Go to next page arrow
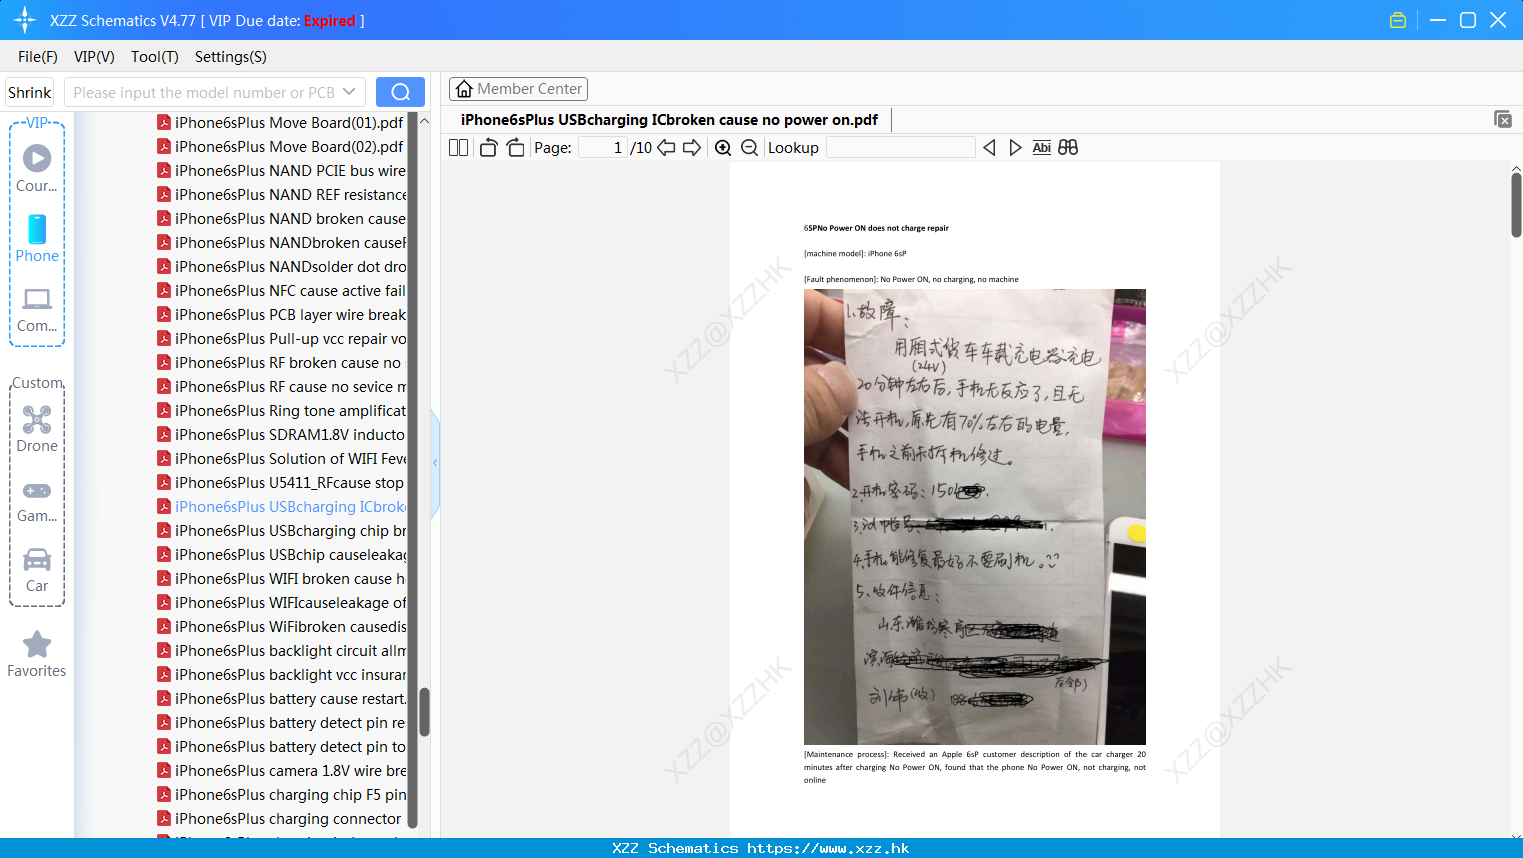The image size is (1523, 858). (x=692, y=148)
